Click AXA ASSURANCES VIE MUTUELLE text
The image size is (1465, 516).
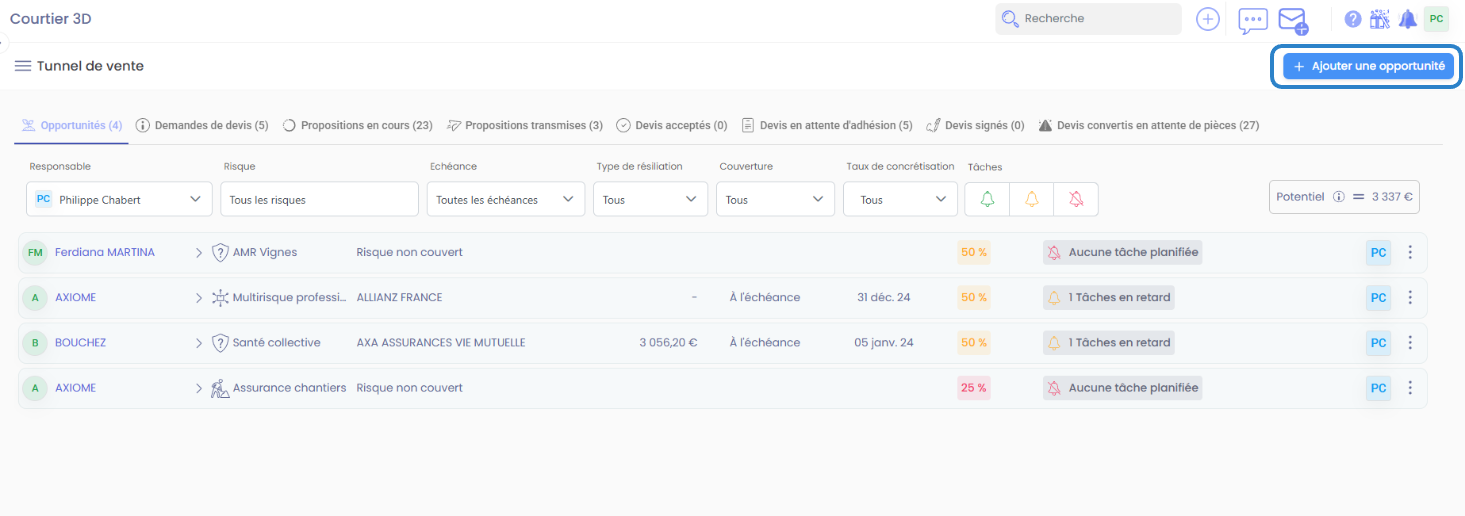tap(441, 343)
